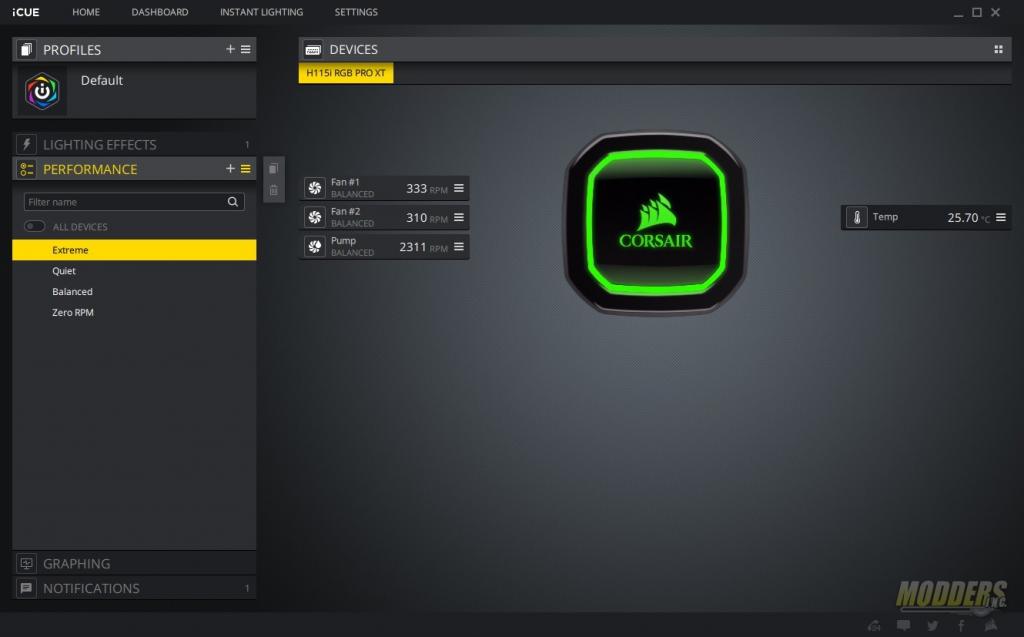The width and height of the screenshot is (1024, 637).
Task: Select the Balanced cooling preset
Action: [134, 291]
